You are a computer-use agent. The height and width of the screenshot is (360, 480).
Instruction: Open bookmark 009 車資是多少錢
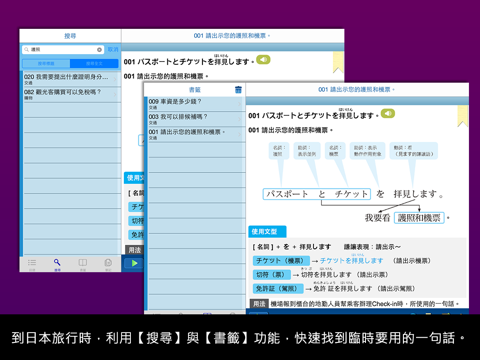click(x=196, y=104)
